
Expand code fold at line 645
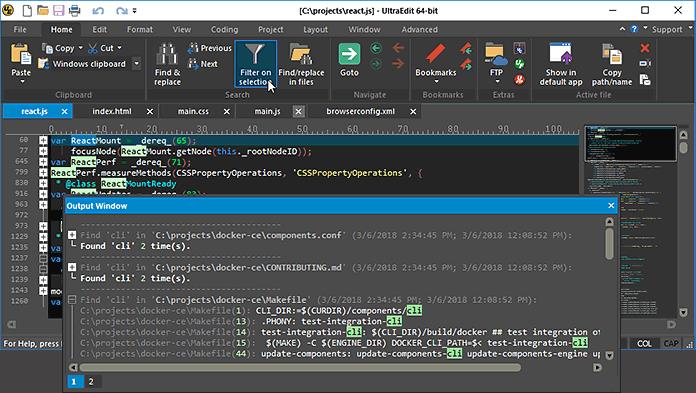[x=43, y=162]
